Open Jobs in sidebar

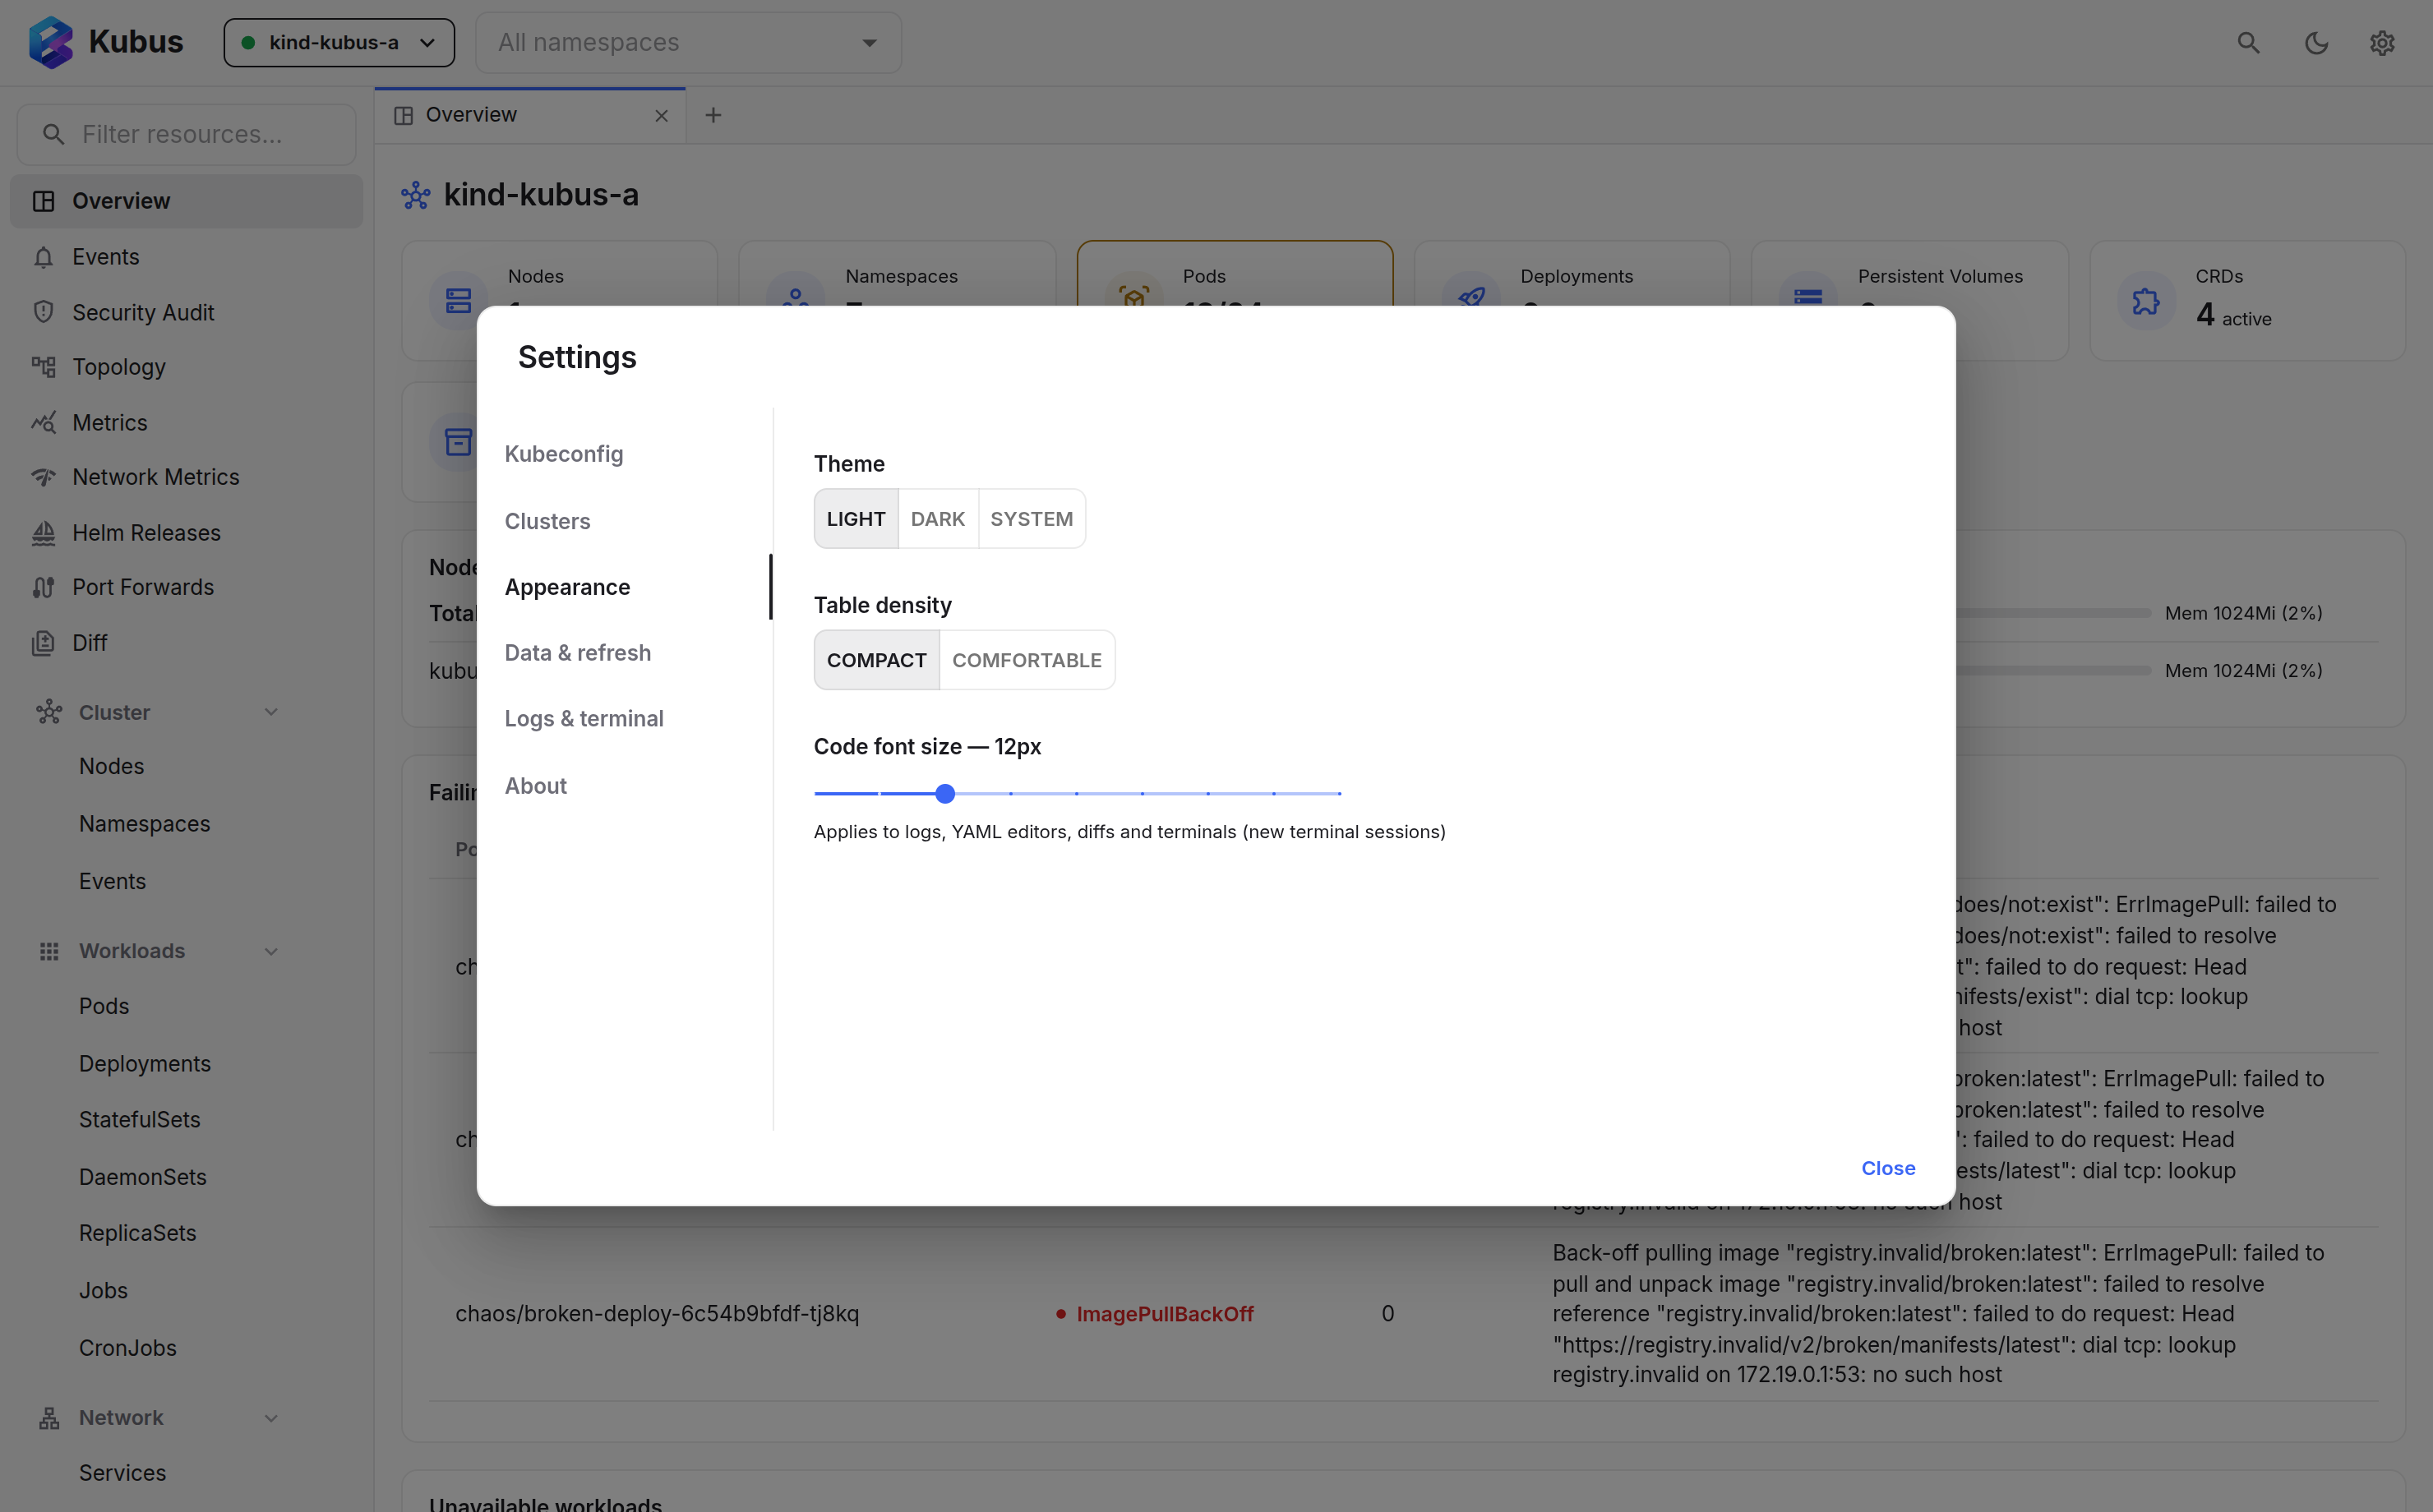click(x=104, y=1291)
